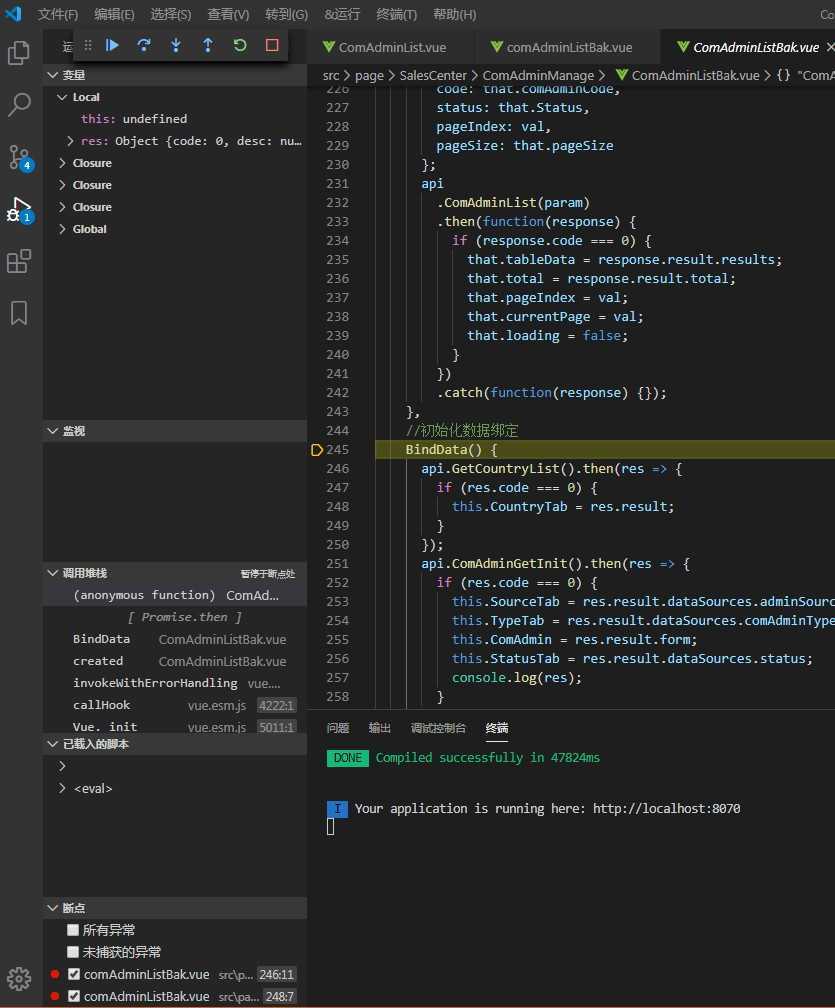Viewport: 835px width, 1008px height.
Task: Open the Manage settings gear
Action: [x=19, y=978]
